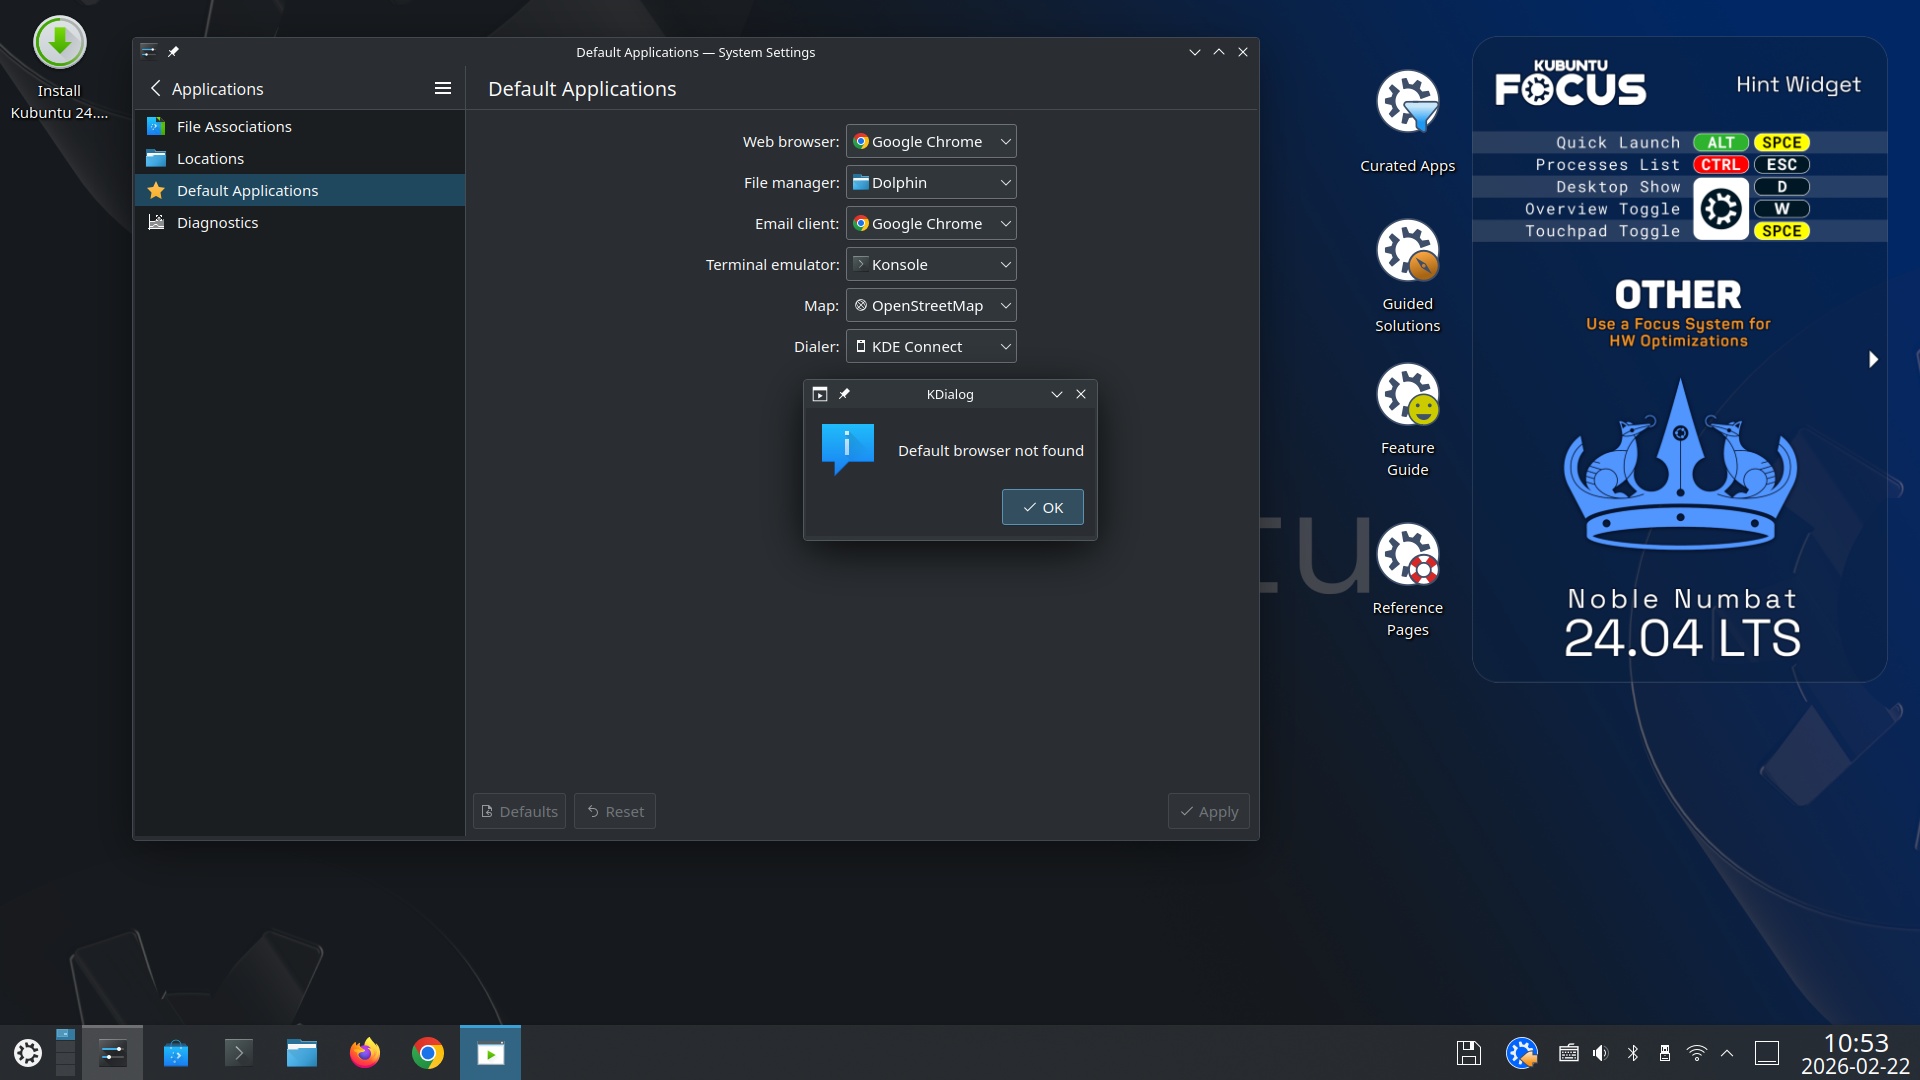1920x1080 pixels.
Task: Open Konsole terminal from the taskbar
Action: (238, 1053)
